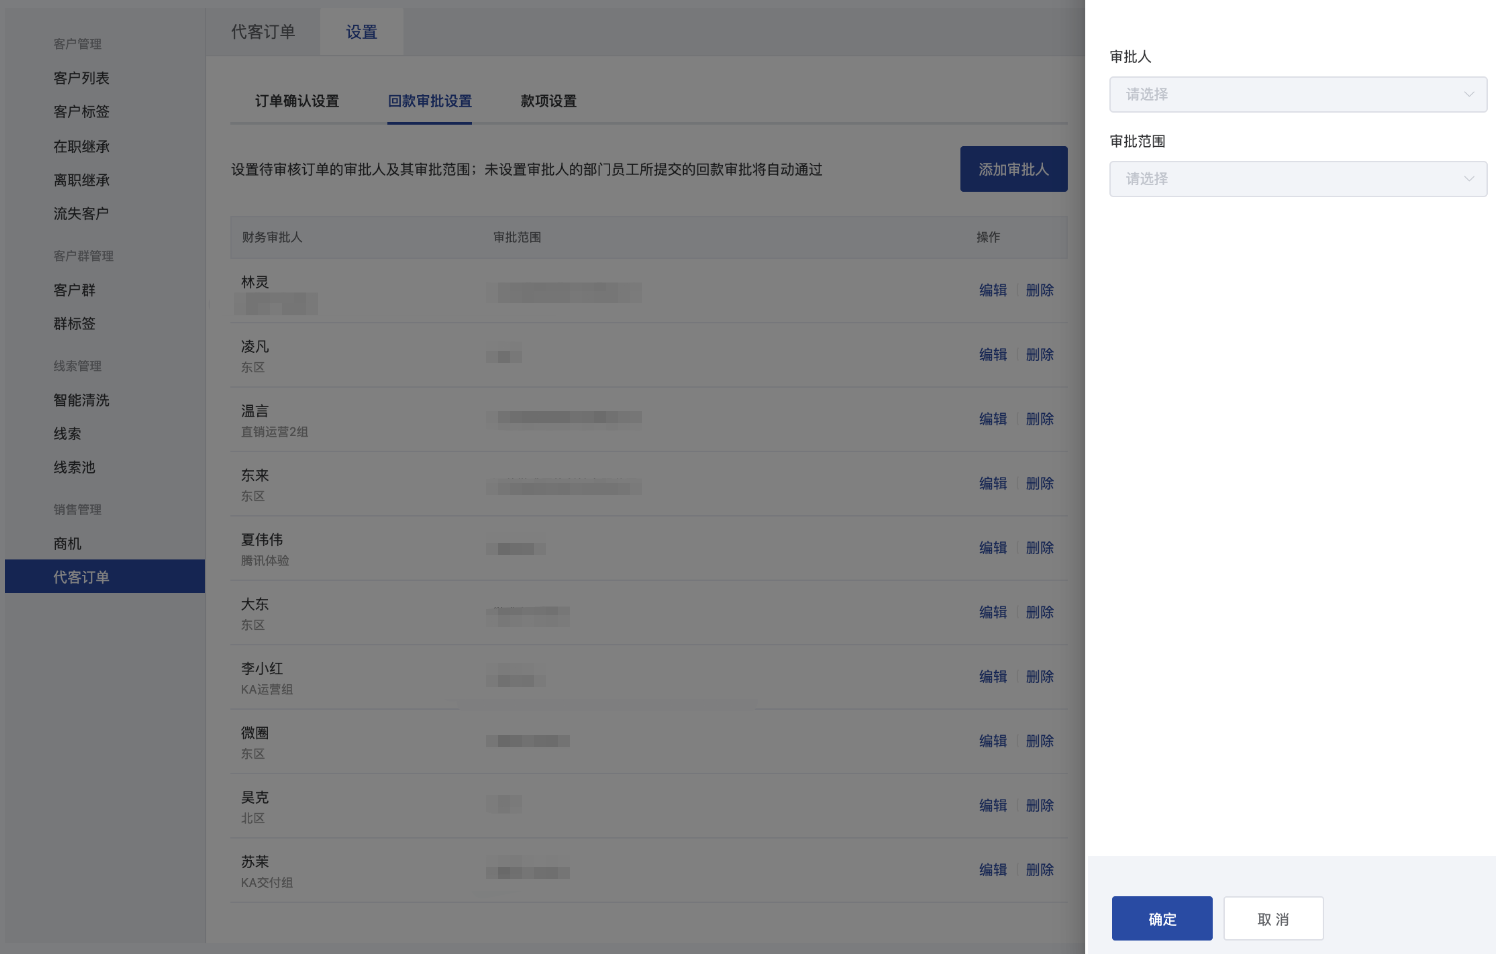Switch to the 回款审批设置 tab

click(x=430, y=101)
